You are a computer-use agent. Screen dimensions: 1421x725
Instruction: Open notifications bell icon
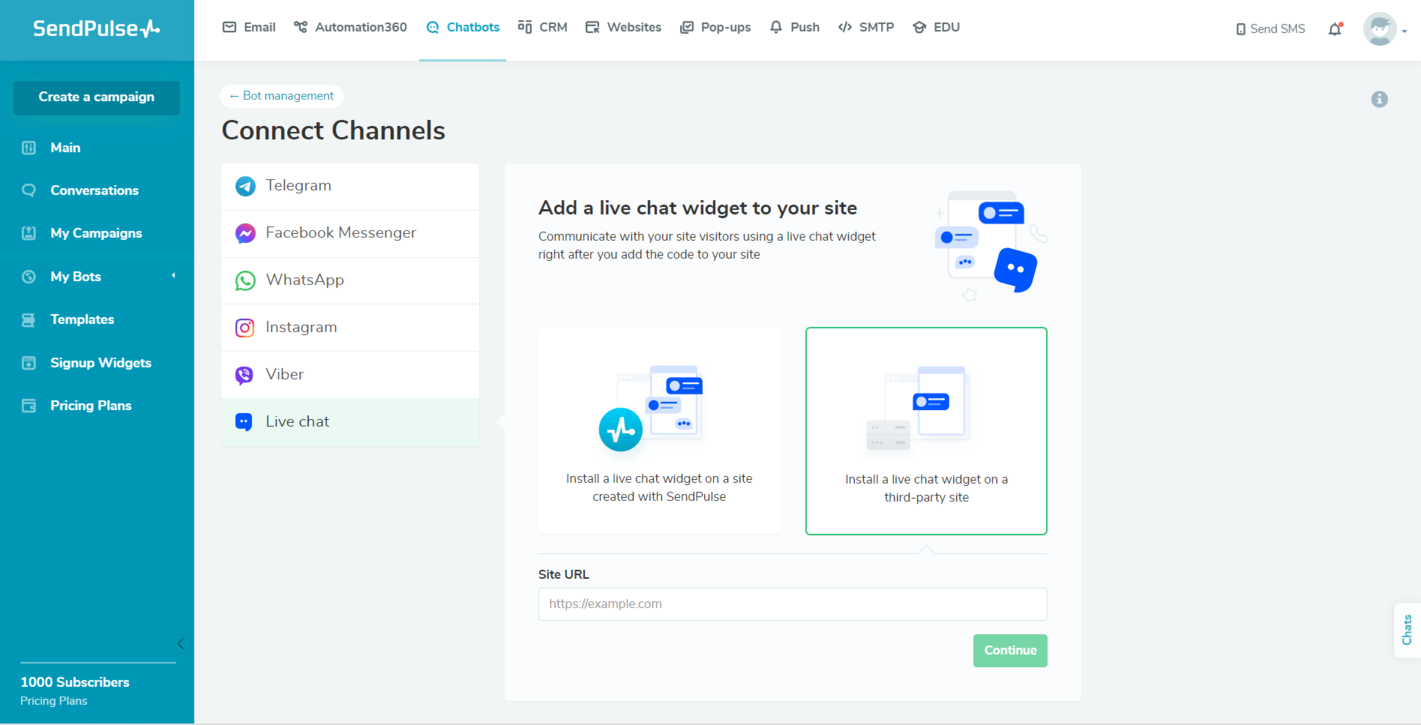click(1335, 29)
